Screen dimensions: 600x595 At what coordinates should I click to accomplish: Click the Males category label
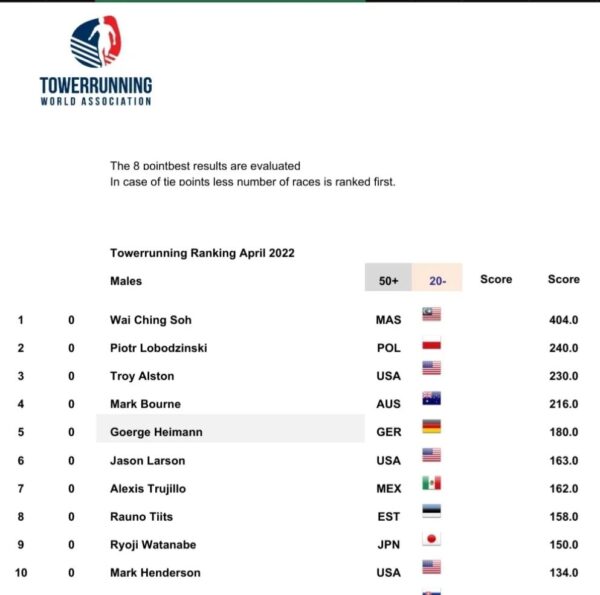coord(126,281)
